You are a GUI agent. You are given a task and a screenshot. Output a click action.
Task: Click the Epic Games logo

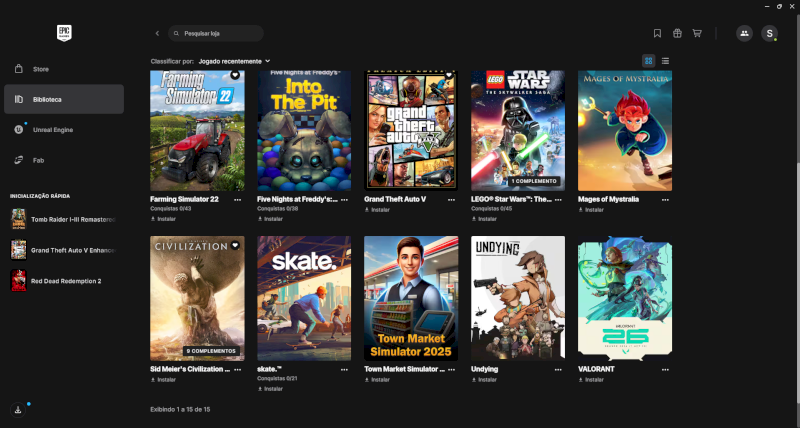click(64, 33)
